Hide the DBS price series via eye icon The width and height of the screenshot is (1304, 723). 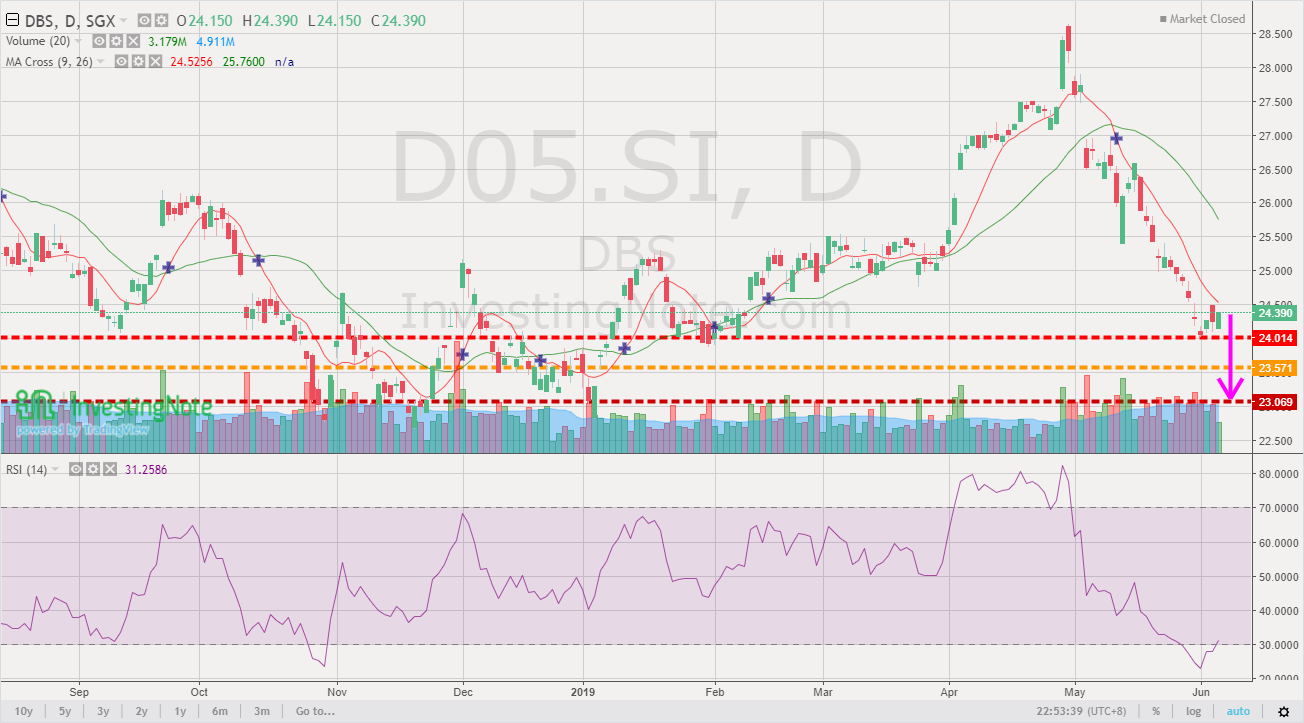[x=143, y=20]
